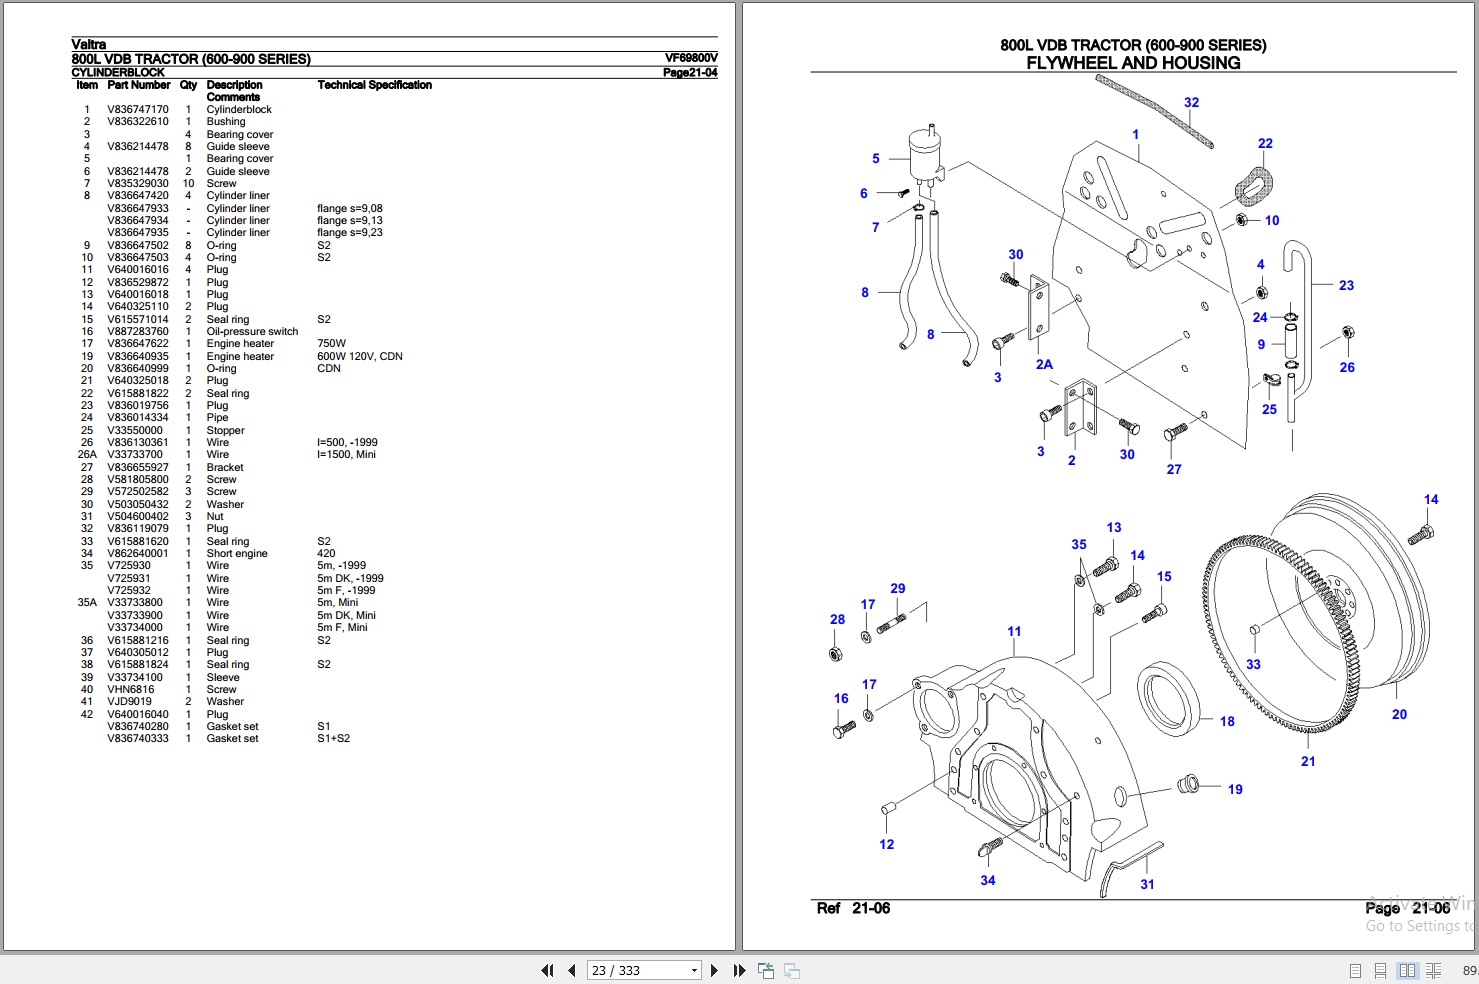Select the go-back navigation history icon
This screenshot has width=1479, height=984.
pyautogui.click(x=766, y=970)
